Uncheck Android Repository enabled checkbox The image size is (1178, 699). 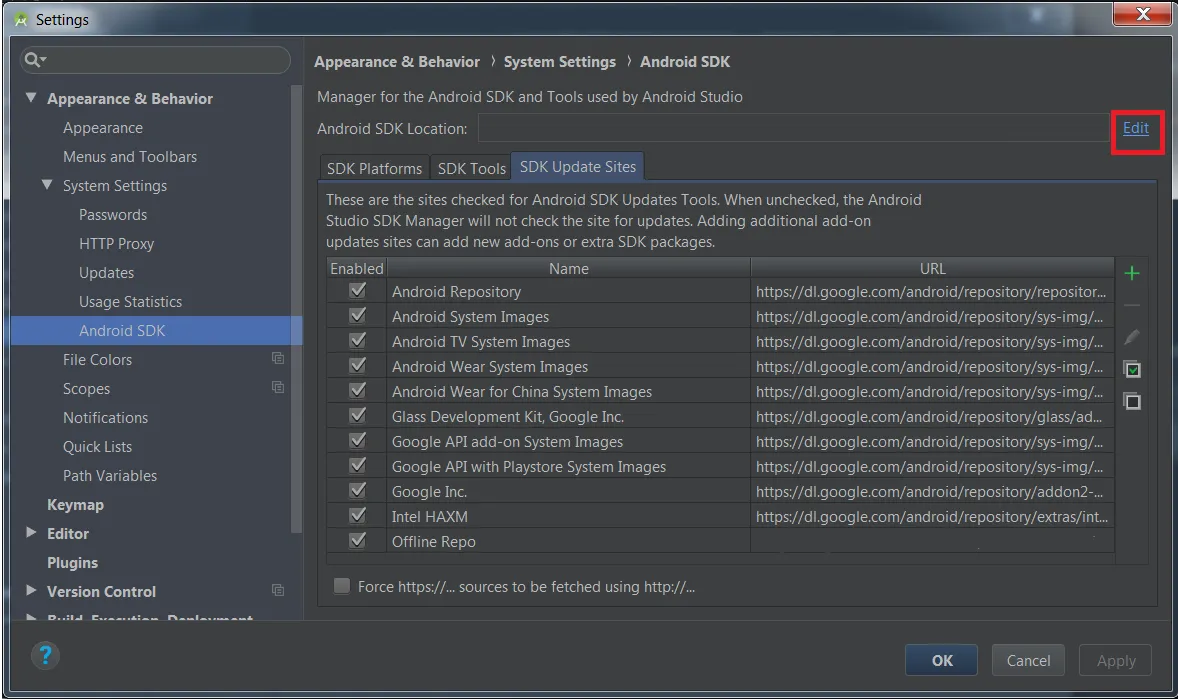click(x=358, y=290)
